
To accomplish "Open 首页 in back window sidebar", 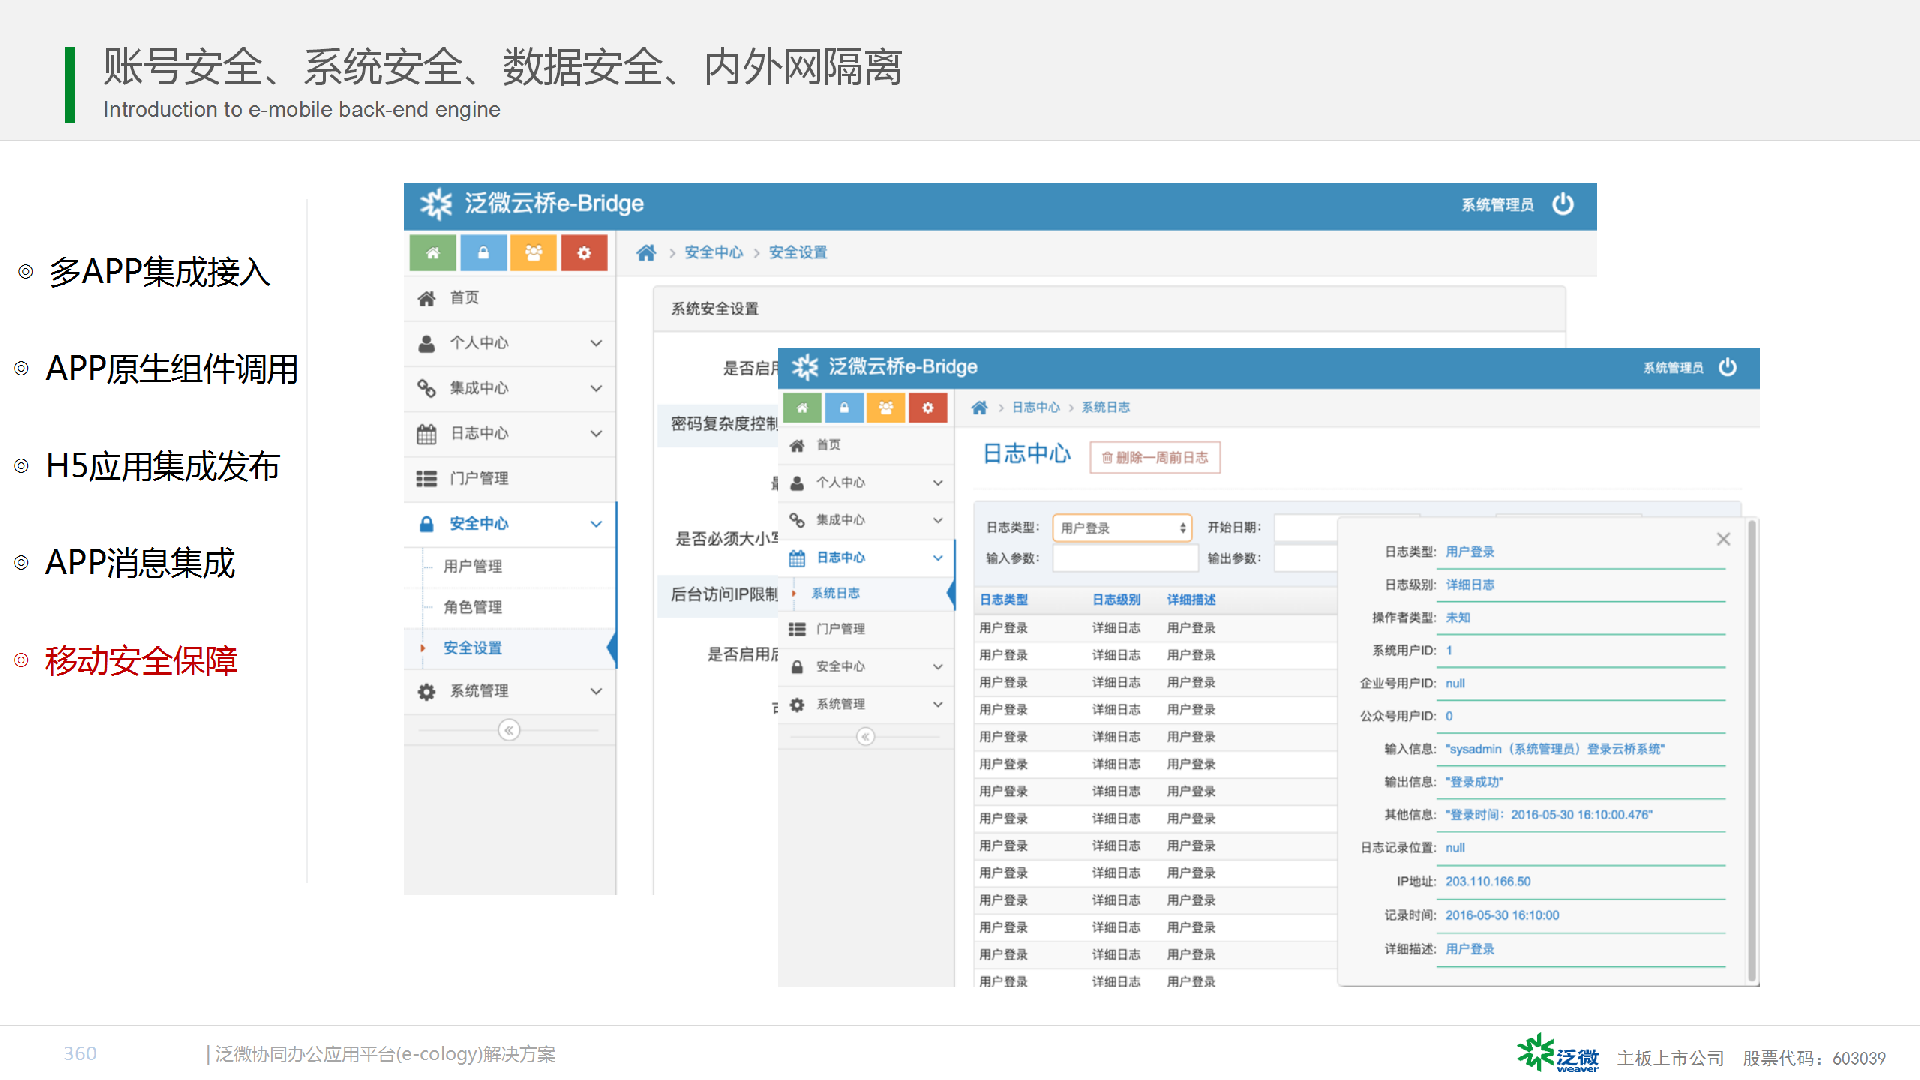I will tap(510, 298).
